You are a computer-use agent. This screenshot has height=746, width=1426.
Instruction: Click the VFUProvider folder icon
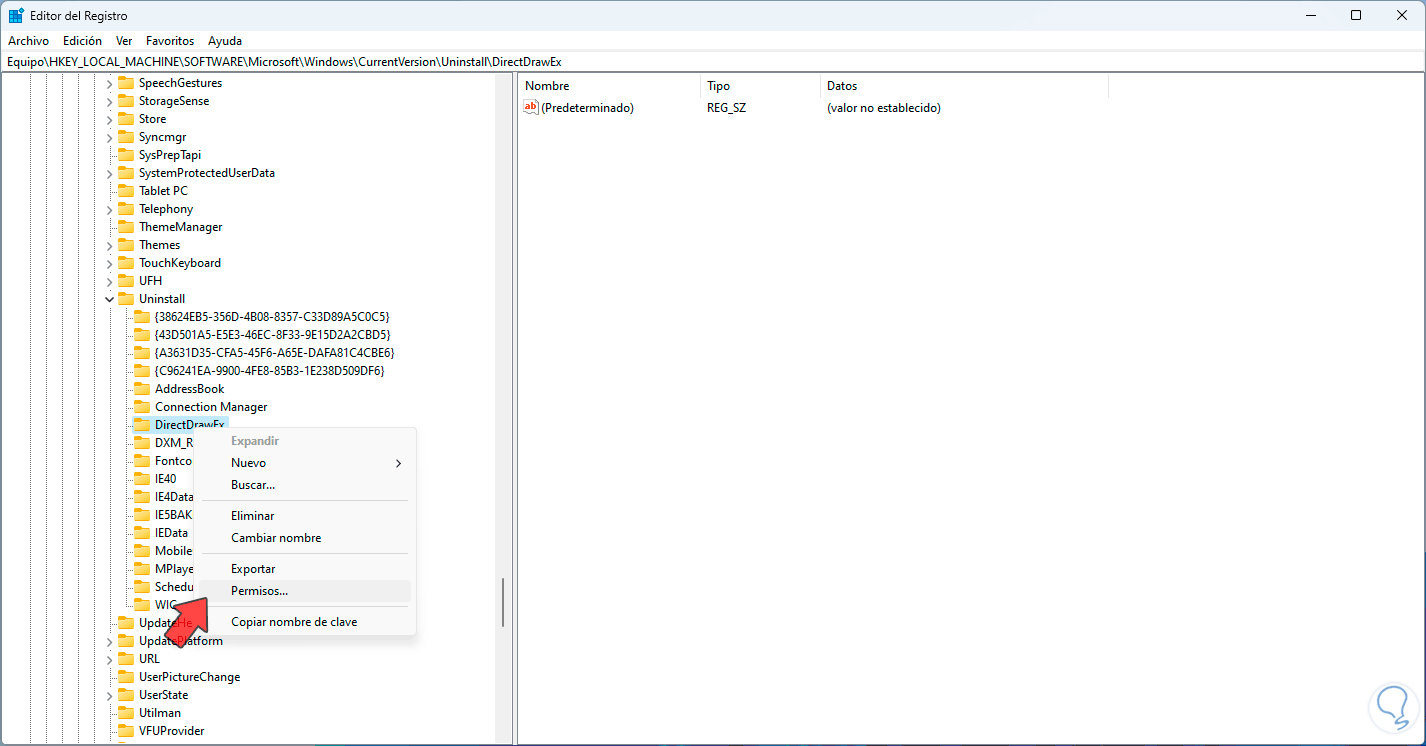[x=126, y=731]
